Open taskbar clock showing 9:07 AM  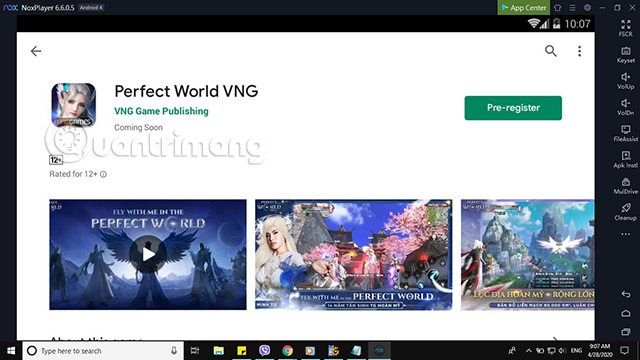[x=600, y=351]
